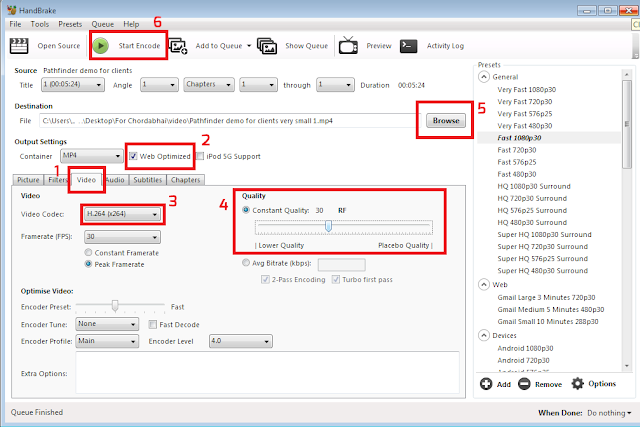Switch to the Picture tab

pyautogui.click(x=28, y=180)
